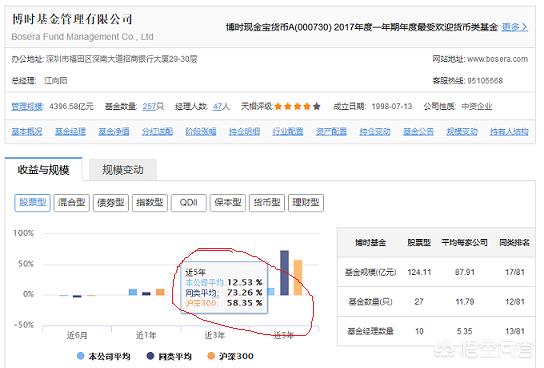
Task: Open the 持仓明细 link
Action: [x=245, y=131]
